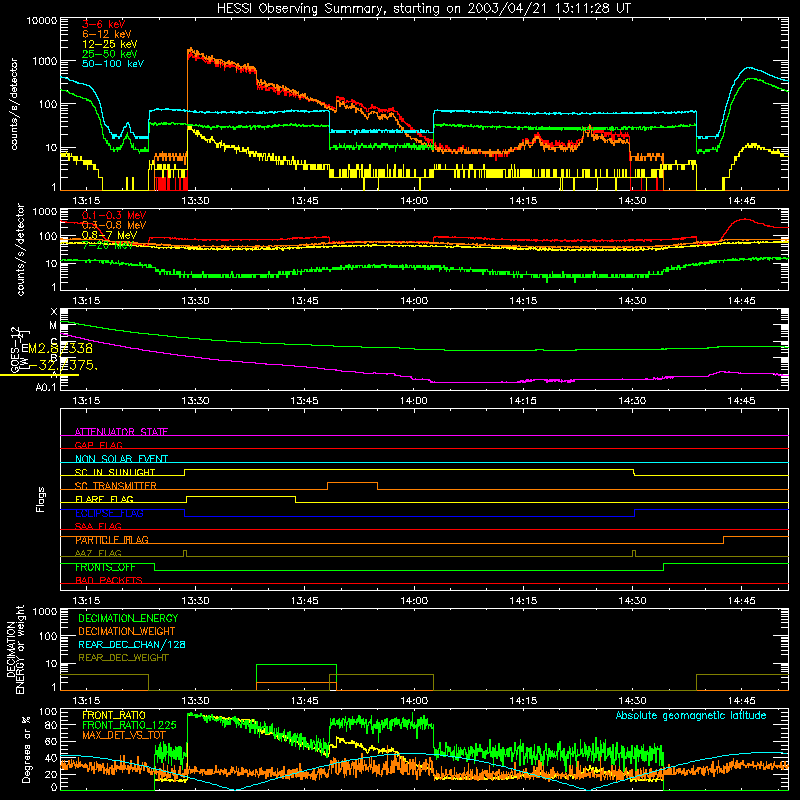
Task: Click the FLARE_FLAG label
Action: (104, 499)
